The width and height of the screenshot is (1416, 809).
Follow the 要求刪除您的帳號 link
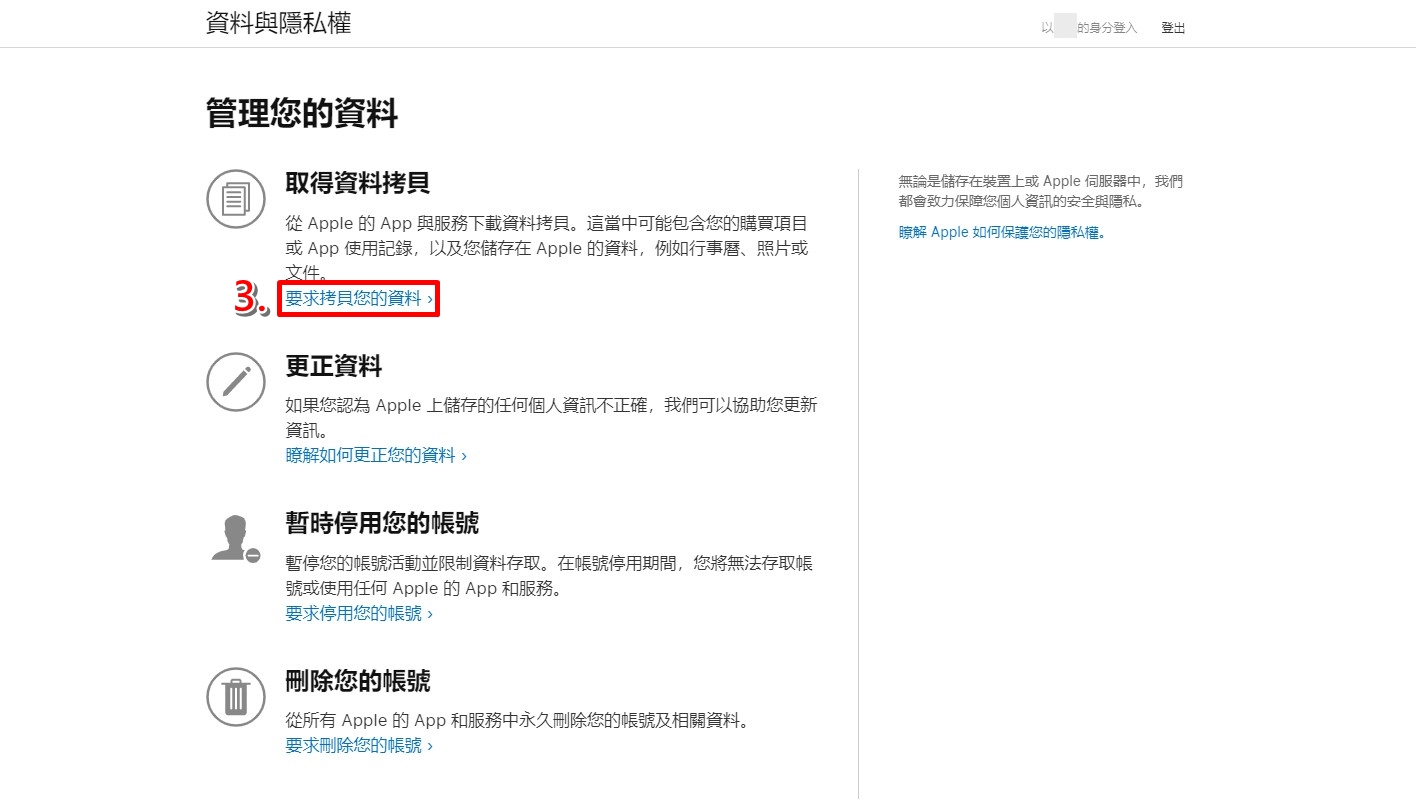coord(359,745)
